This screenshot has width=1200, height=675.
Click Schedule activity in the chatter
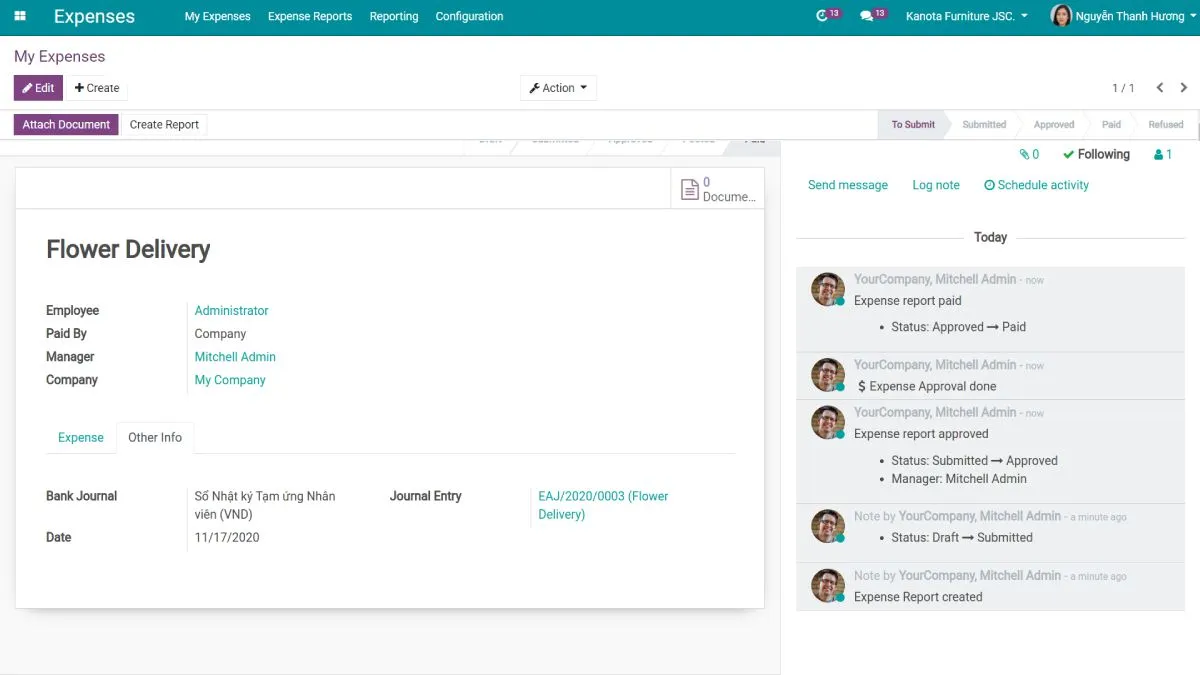point(1036,185)
